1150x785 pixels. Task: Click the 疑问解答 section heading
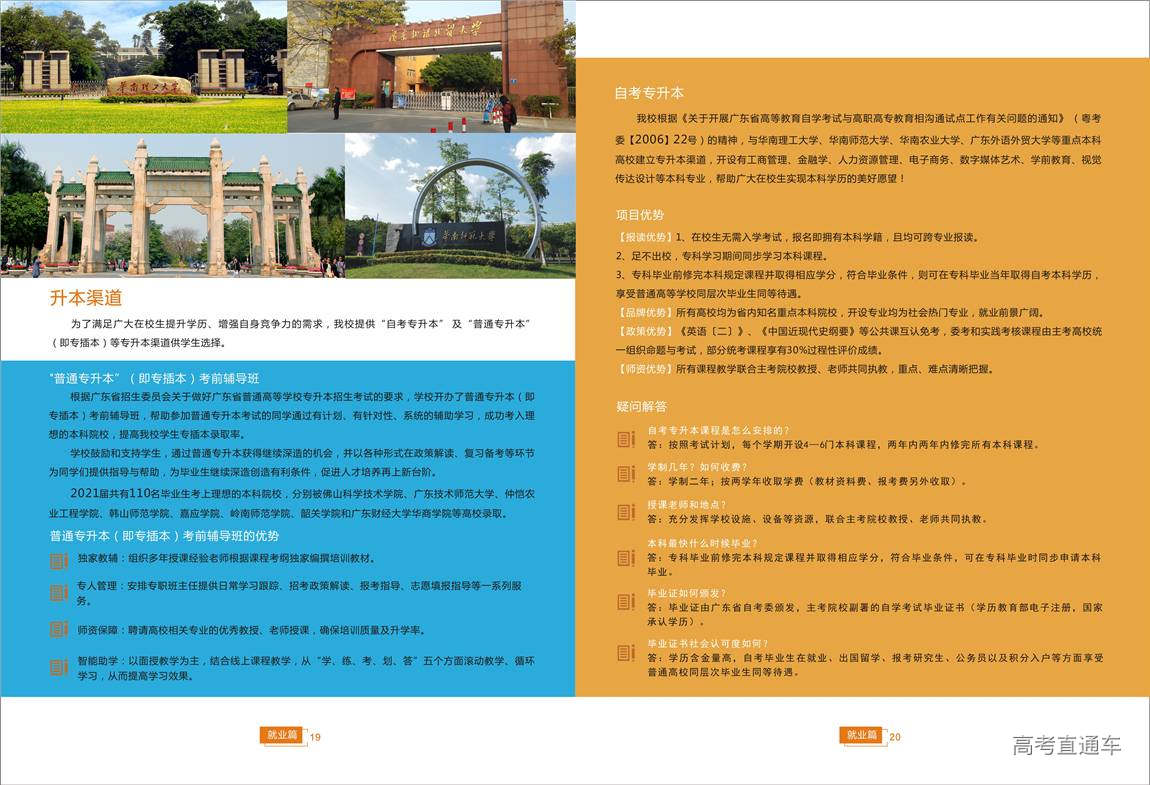click(641, 406)
